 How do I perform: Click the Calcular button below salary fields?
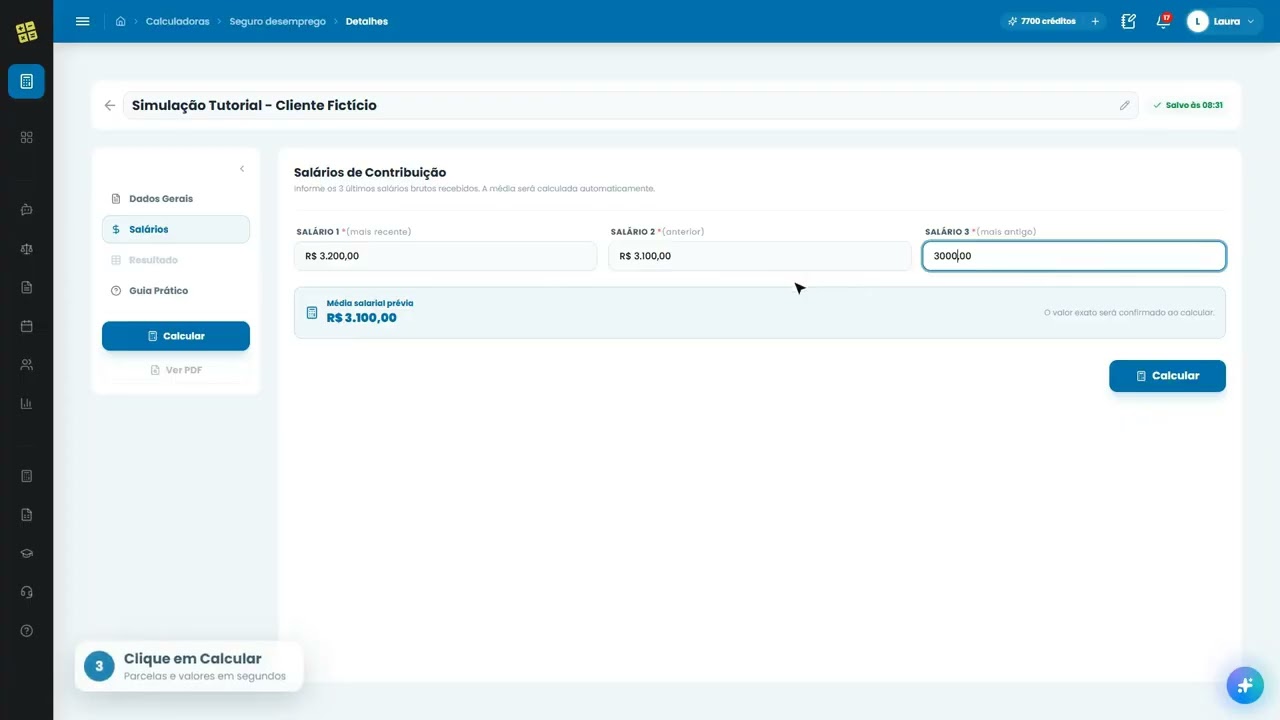pyautogui.click(x=1167, y=376)
